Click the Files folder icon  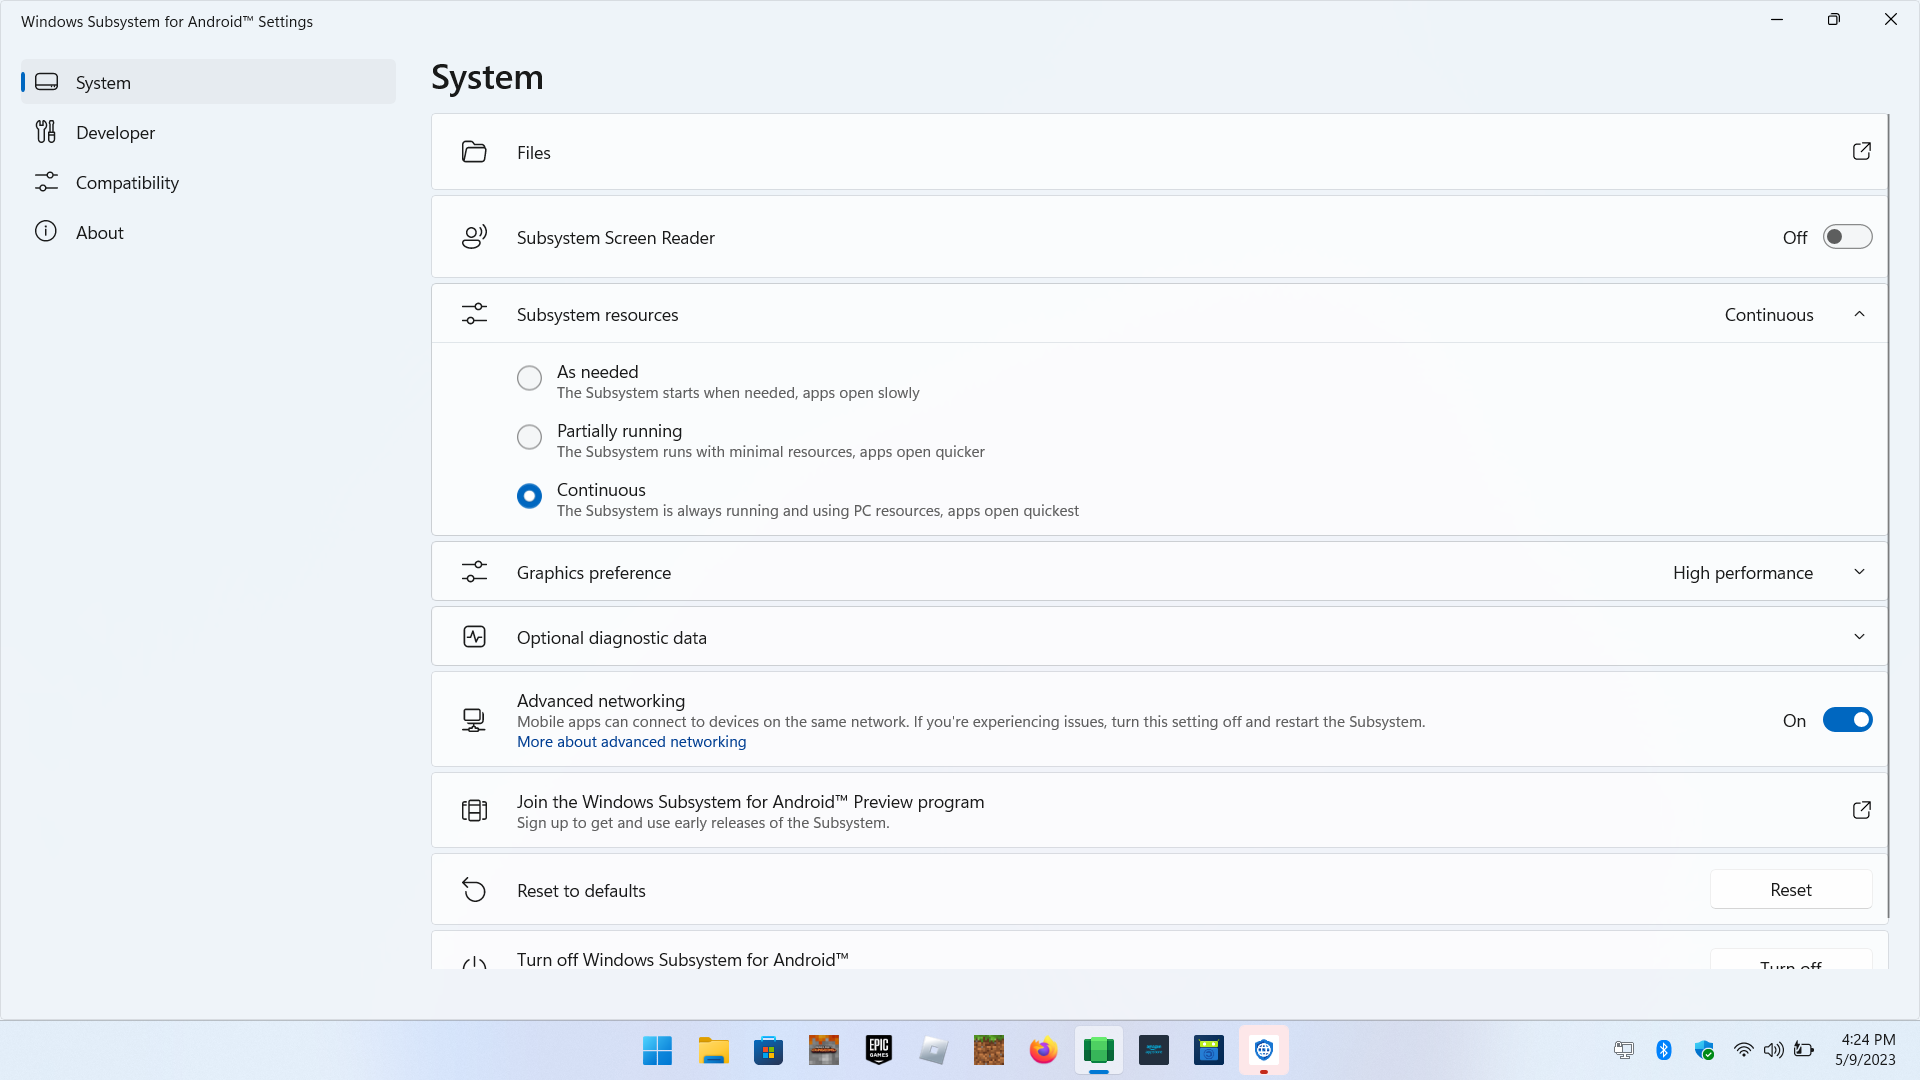pos(474,152)
